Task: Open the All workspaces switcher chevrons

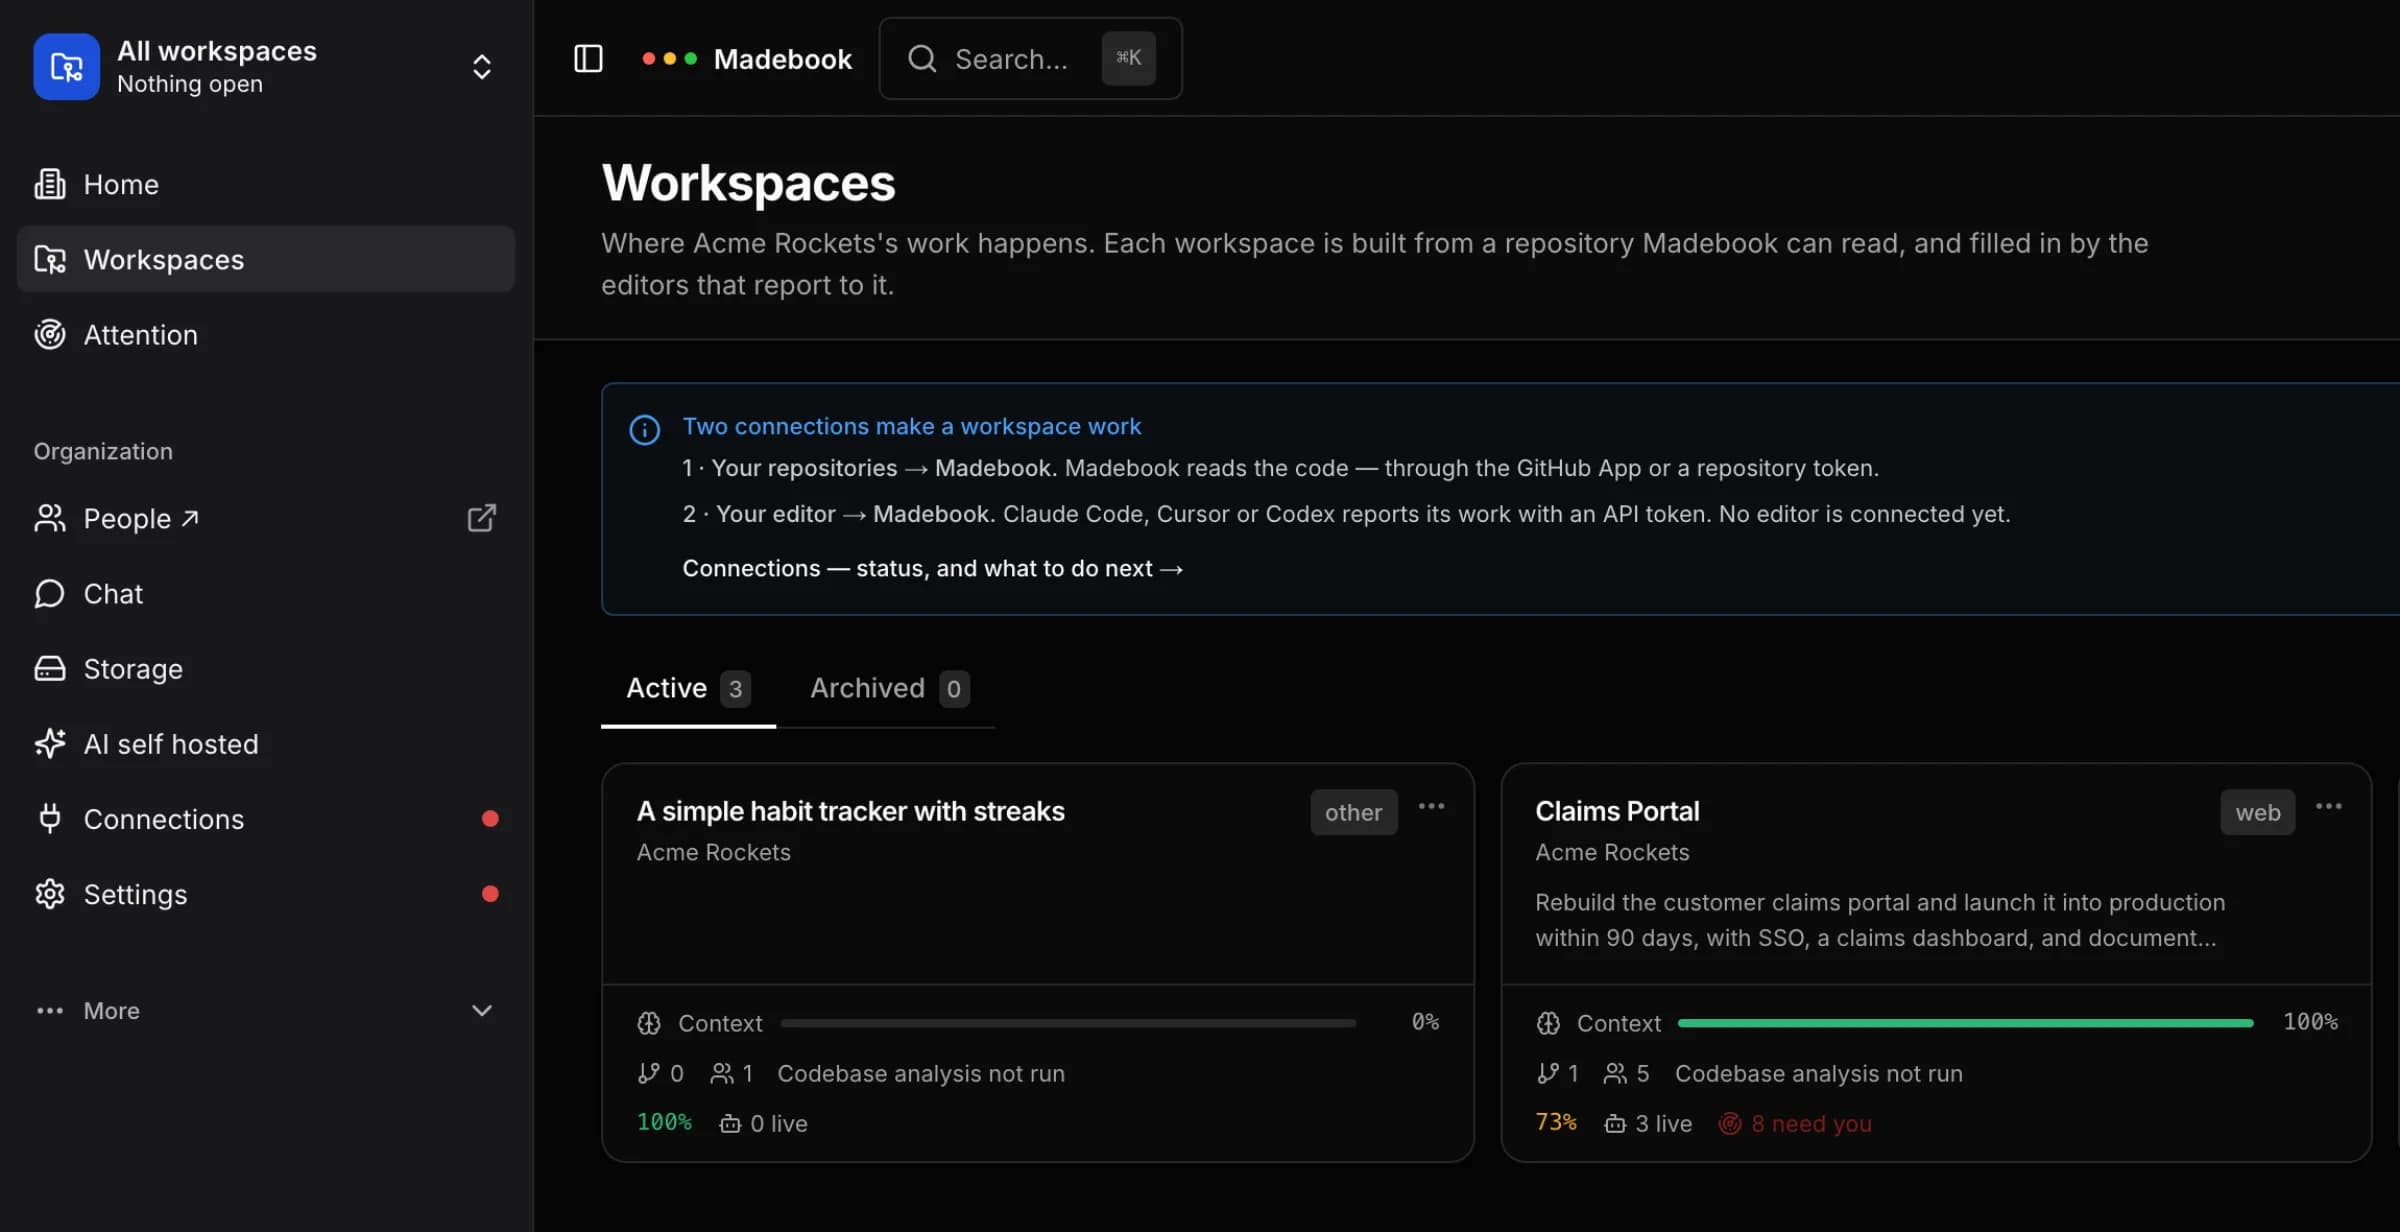Action: (481, 67)
